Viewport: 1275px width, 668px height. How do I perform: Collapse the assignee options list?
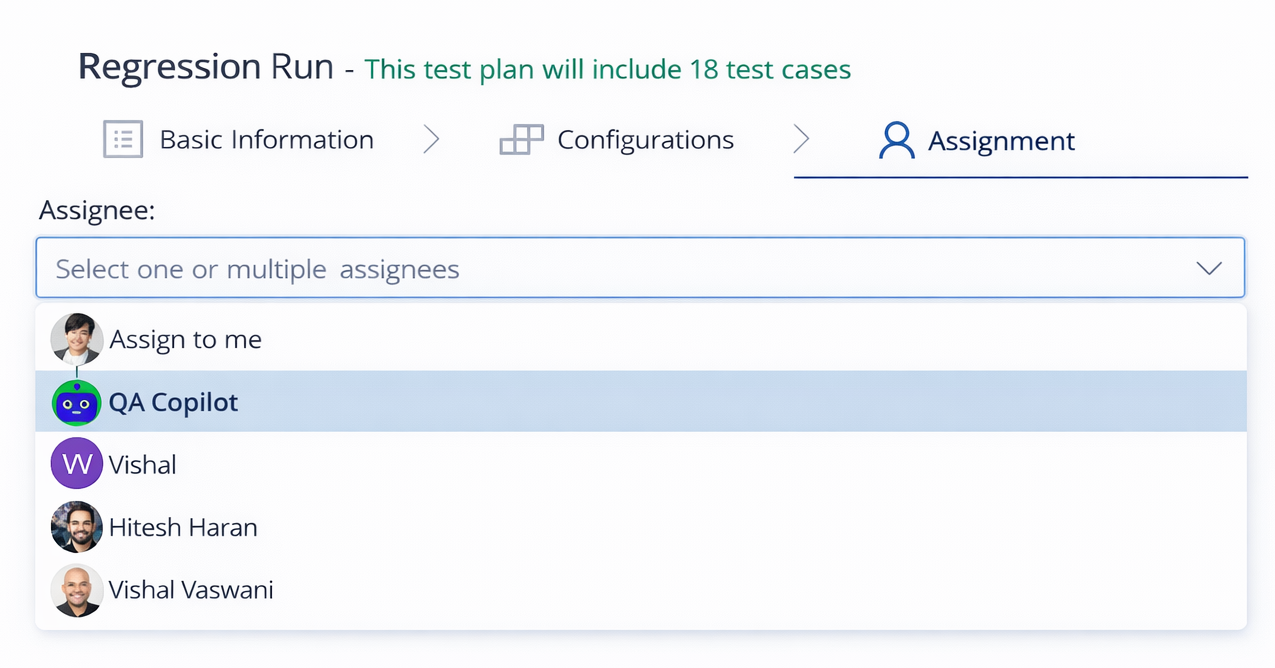tap(1209, 268)
